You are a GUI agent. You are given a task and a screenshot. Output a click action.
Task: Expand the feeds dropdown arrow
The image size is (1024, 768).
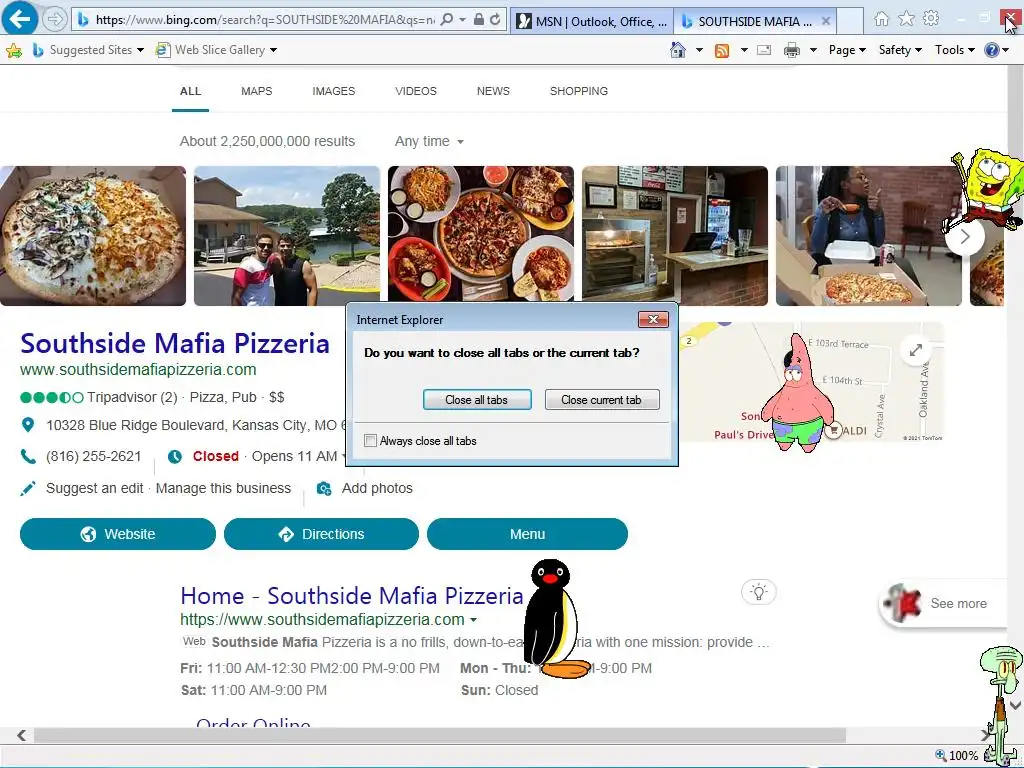pos(744,50)
